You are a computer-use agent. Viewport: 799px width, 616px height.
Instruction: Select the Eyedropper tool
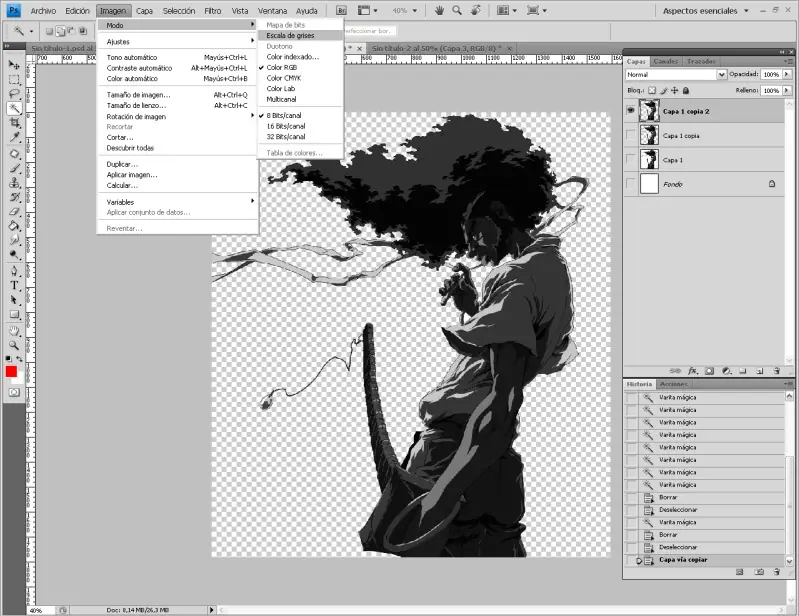pyautogui.click(x=14, y=137)
